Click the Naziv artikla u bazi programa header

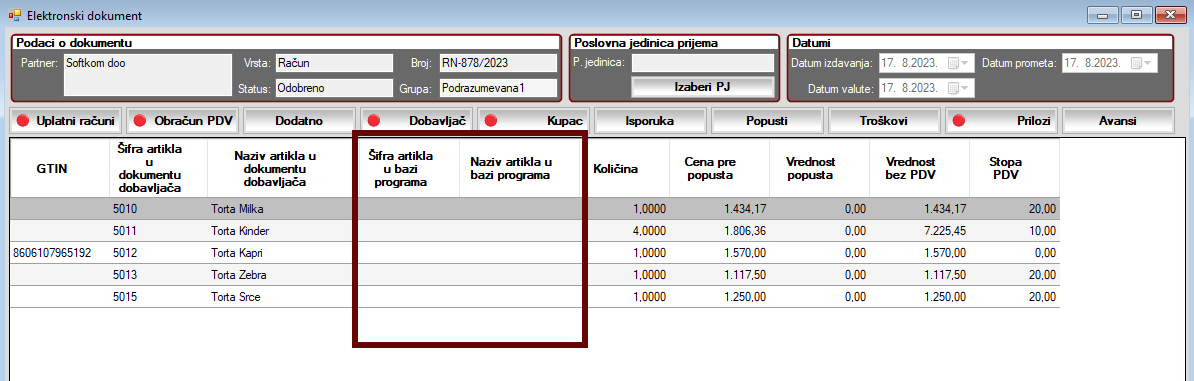point(522,168)
